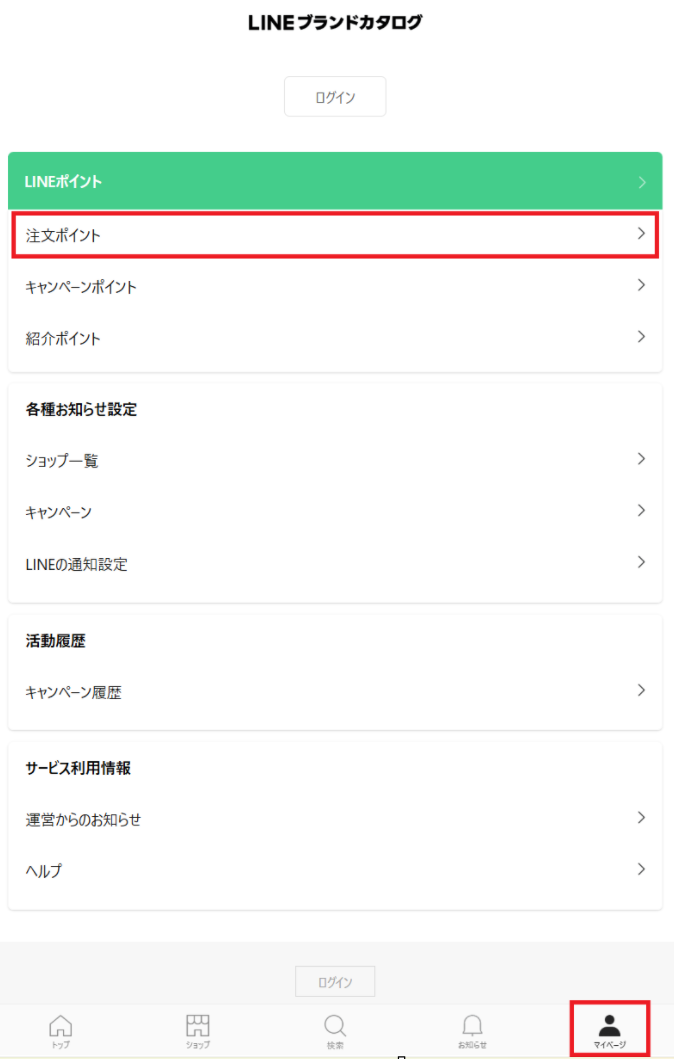The image size is (674, 1059).
Task: Click chevron next to 注文ポイント
Action: pos(641,234)
